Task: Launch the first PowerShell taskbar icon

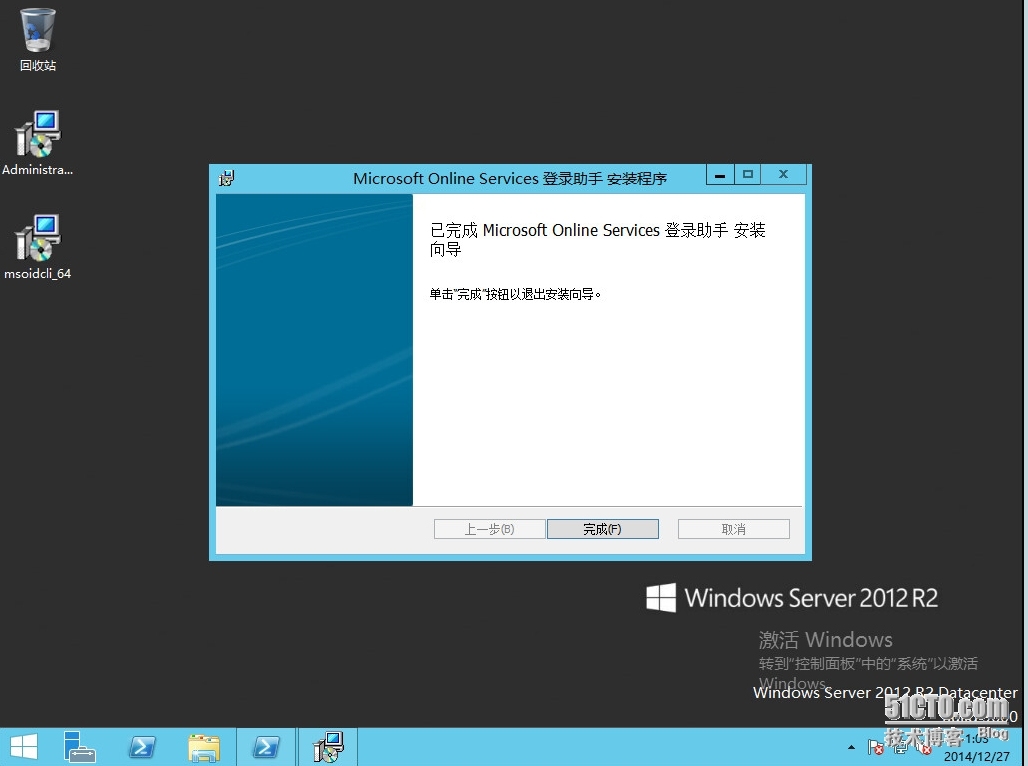Action: click(142, 747)
